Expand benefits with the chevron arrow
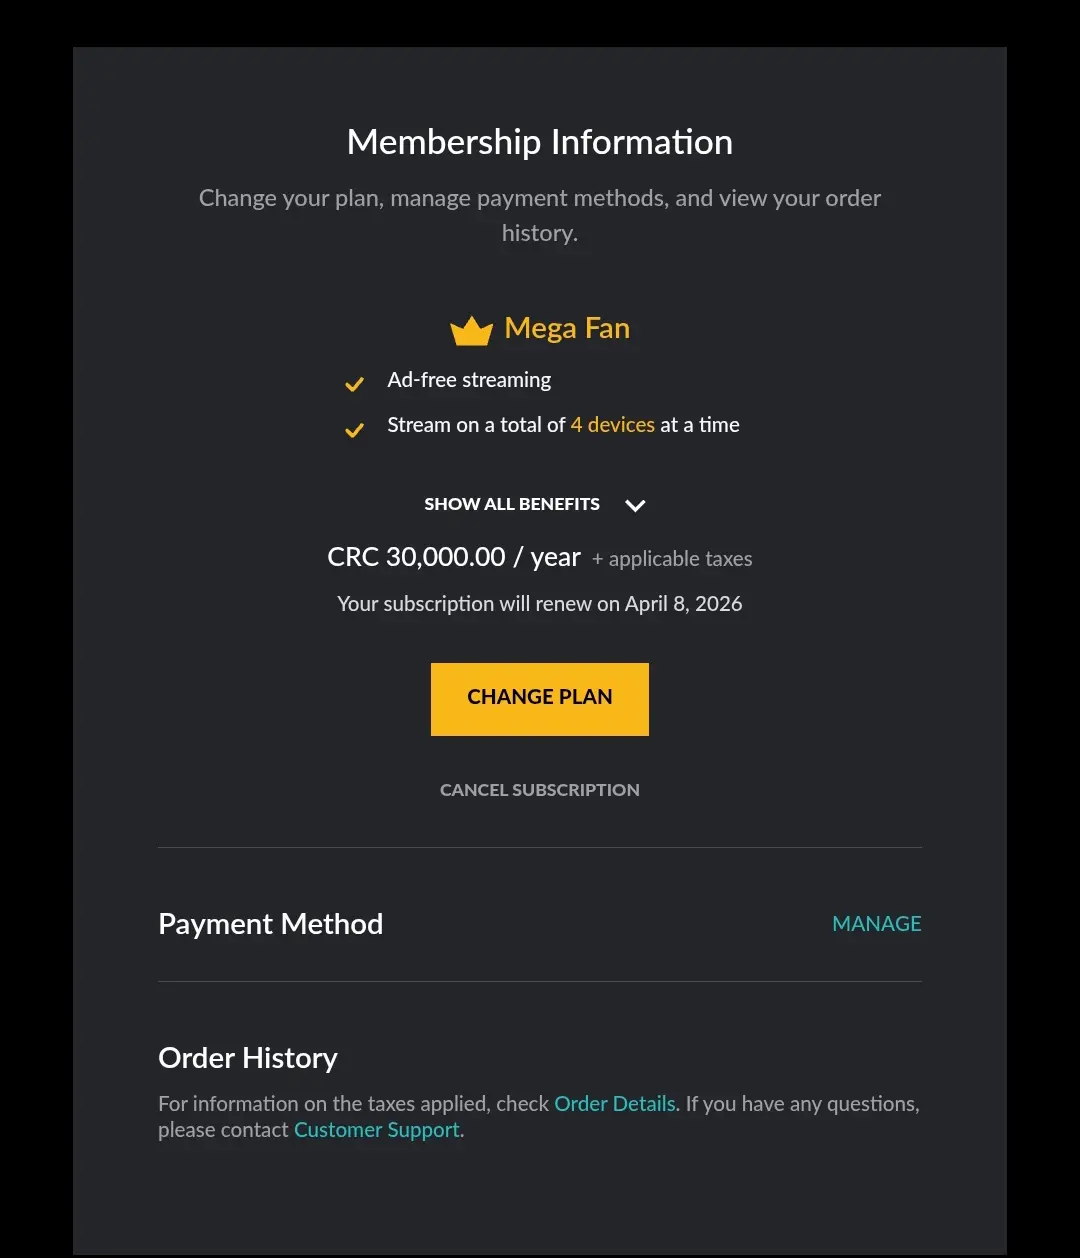This screenshot has width=1080, height=1258. 635,505
